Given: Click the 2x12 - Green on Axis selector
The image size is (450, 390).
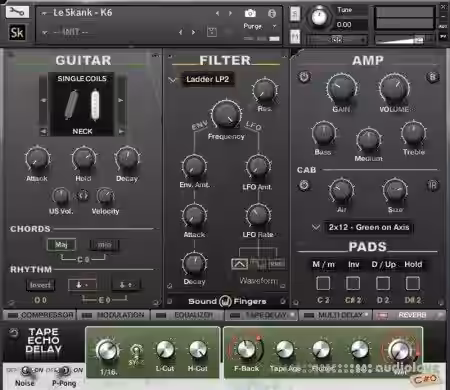Looking at the screenshot, I should 369,227.
